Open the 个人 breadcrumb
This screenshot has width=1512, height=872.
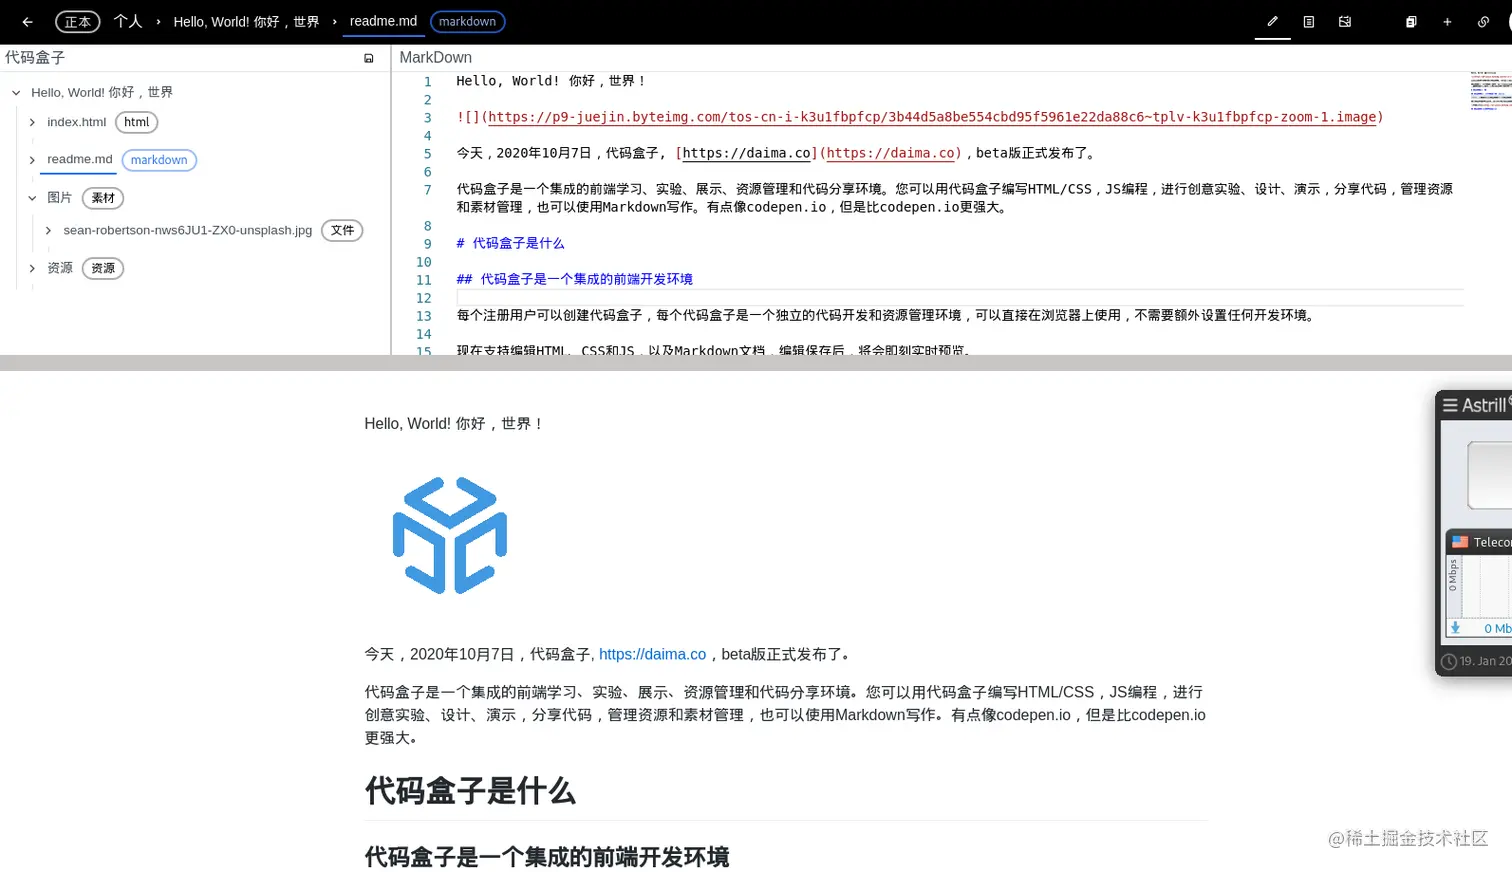tap(128, 21)
